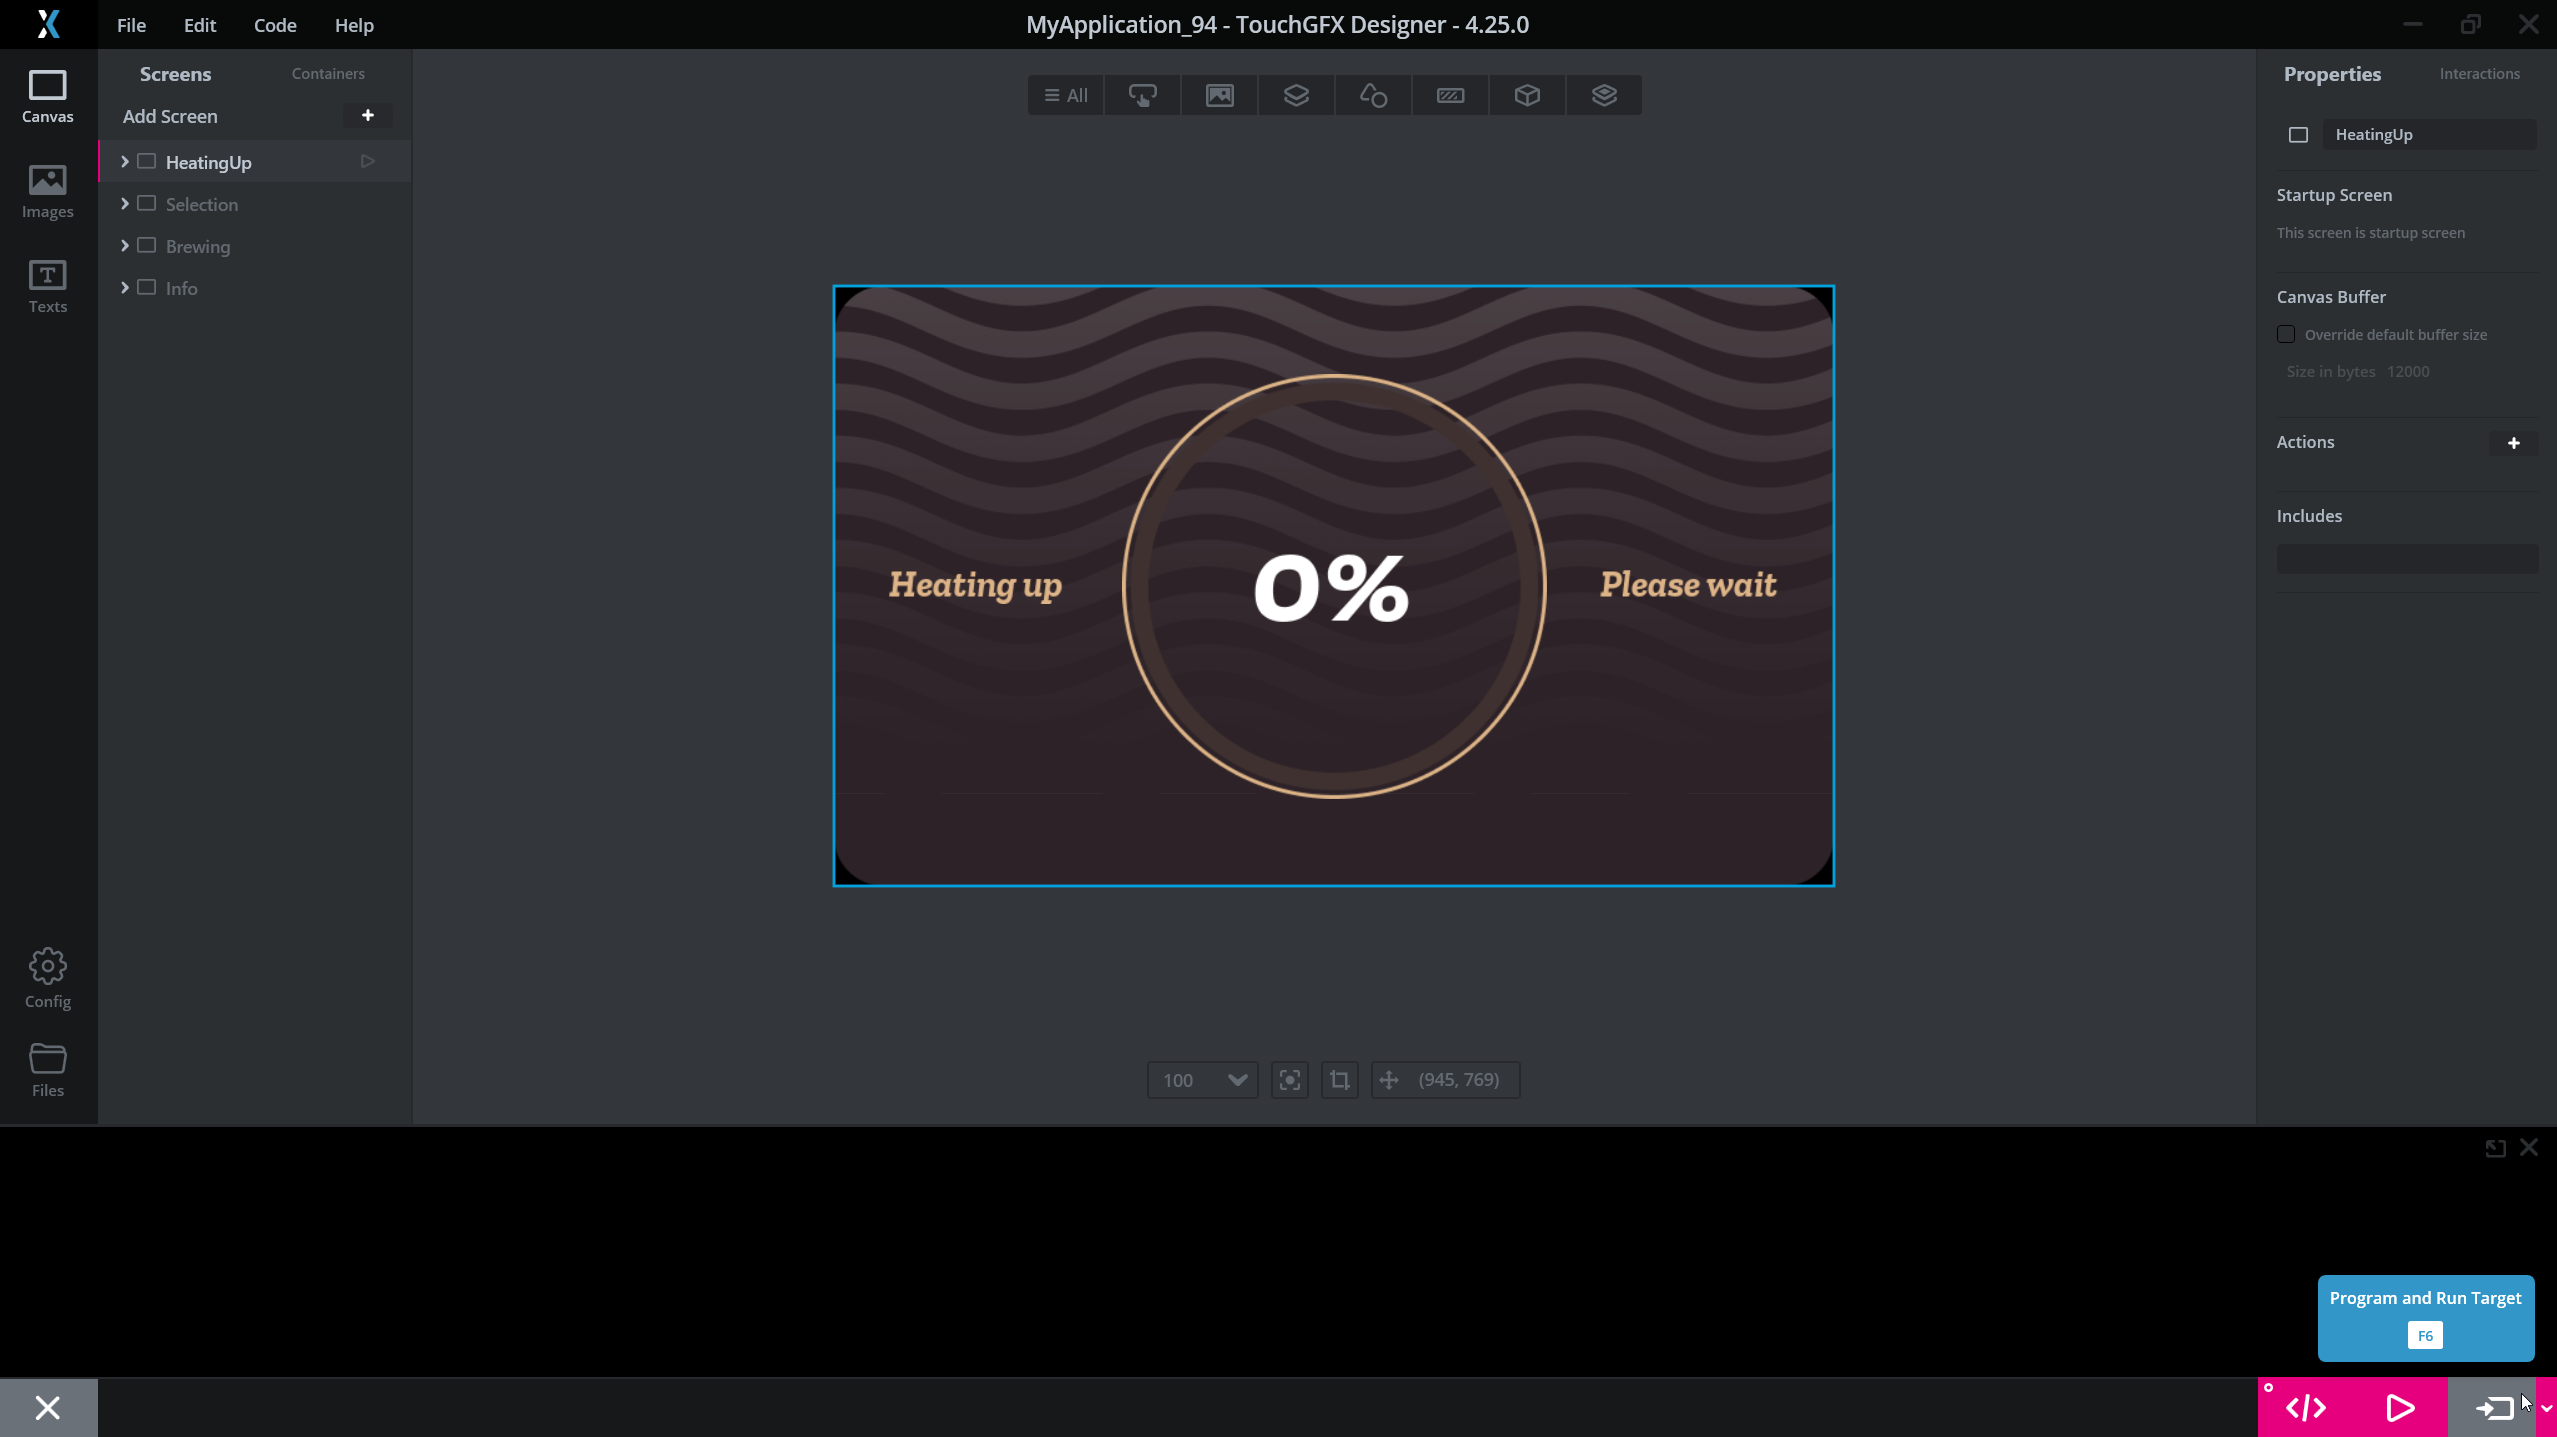Switch to the Containers tab
The height and width of the screenshot is (1437, 2557).
tap(328, 74)
